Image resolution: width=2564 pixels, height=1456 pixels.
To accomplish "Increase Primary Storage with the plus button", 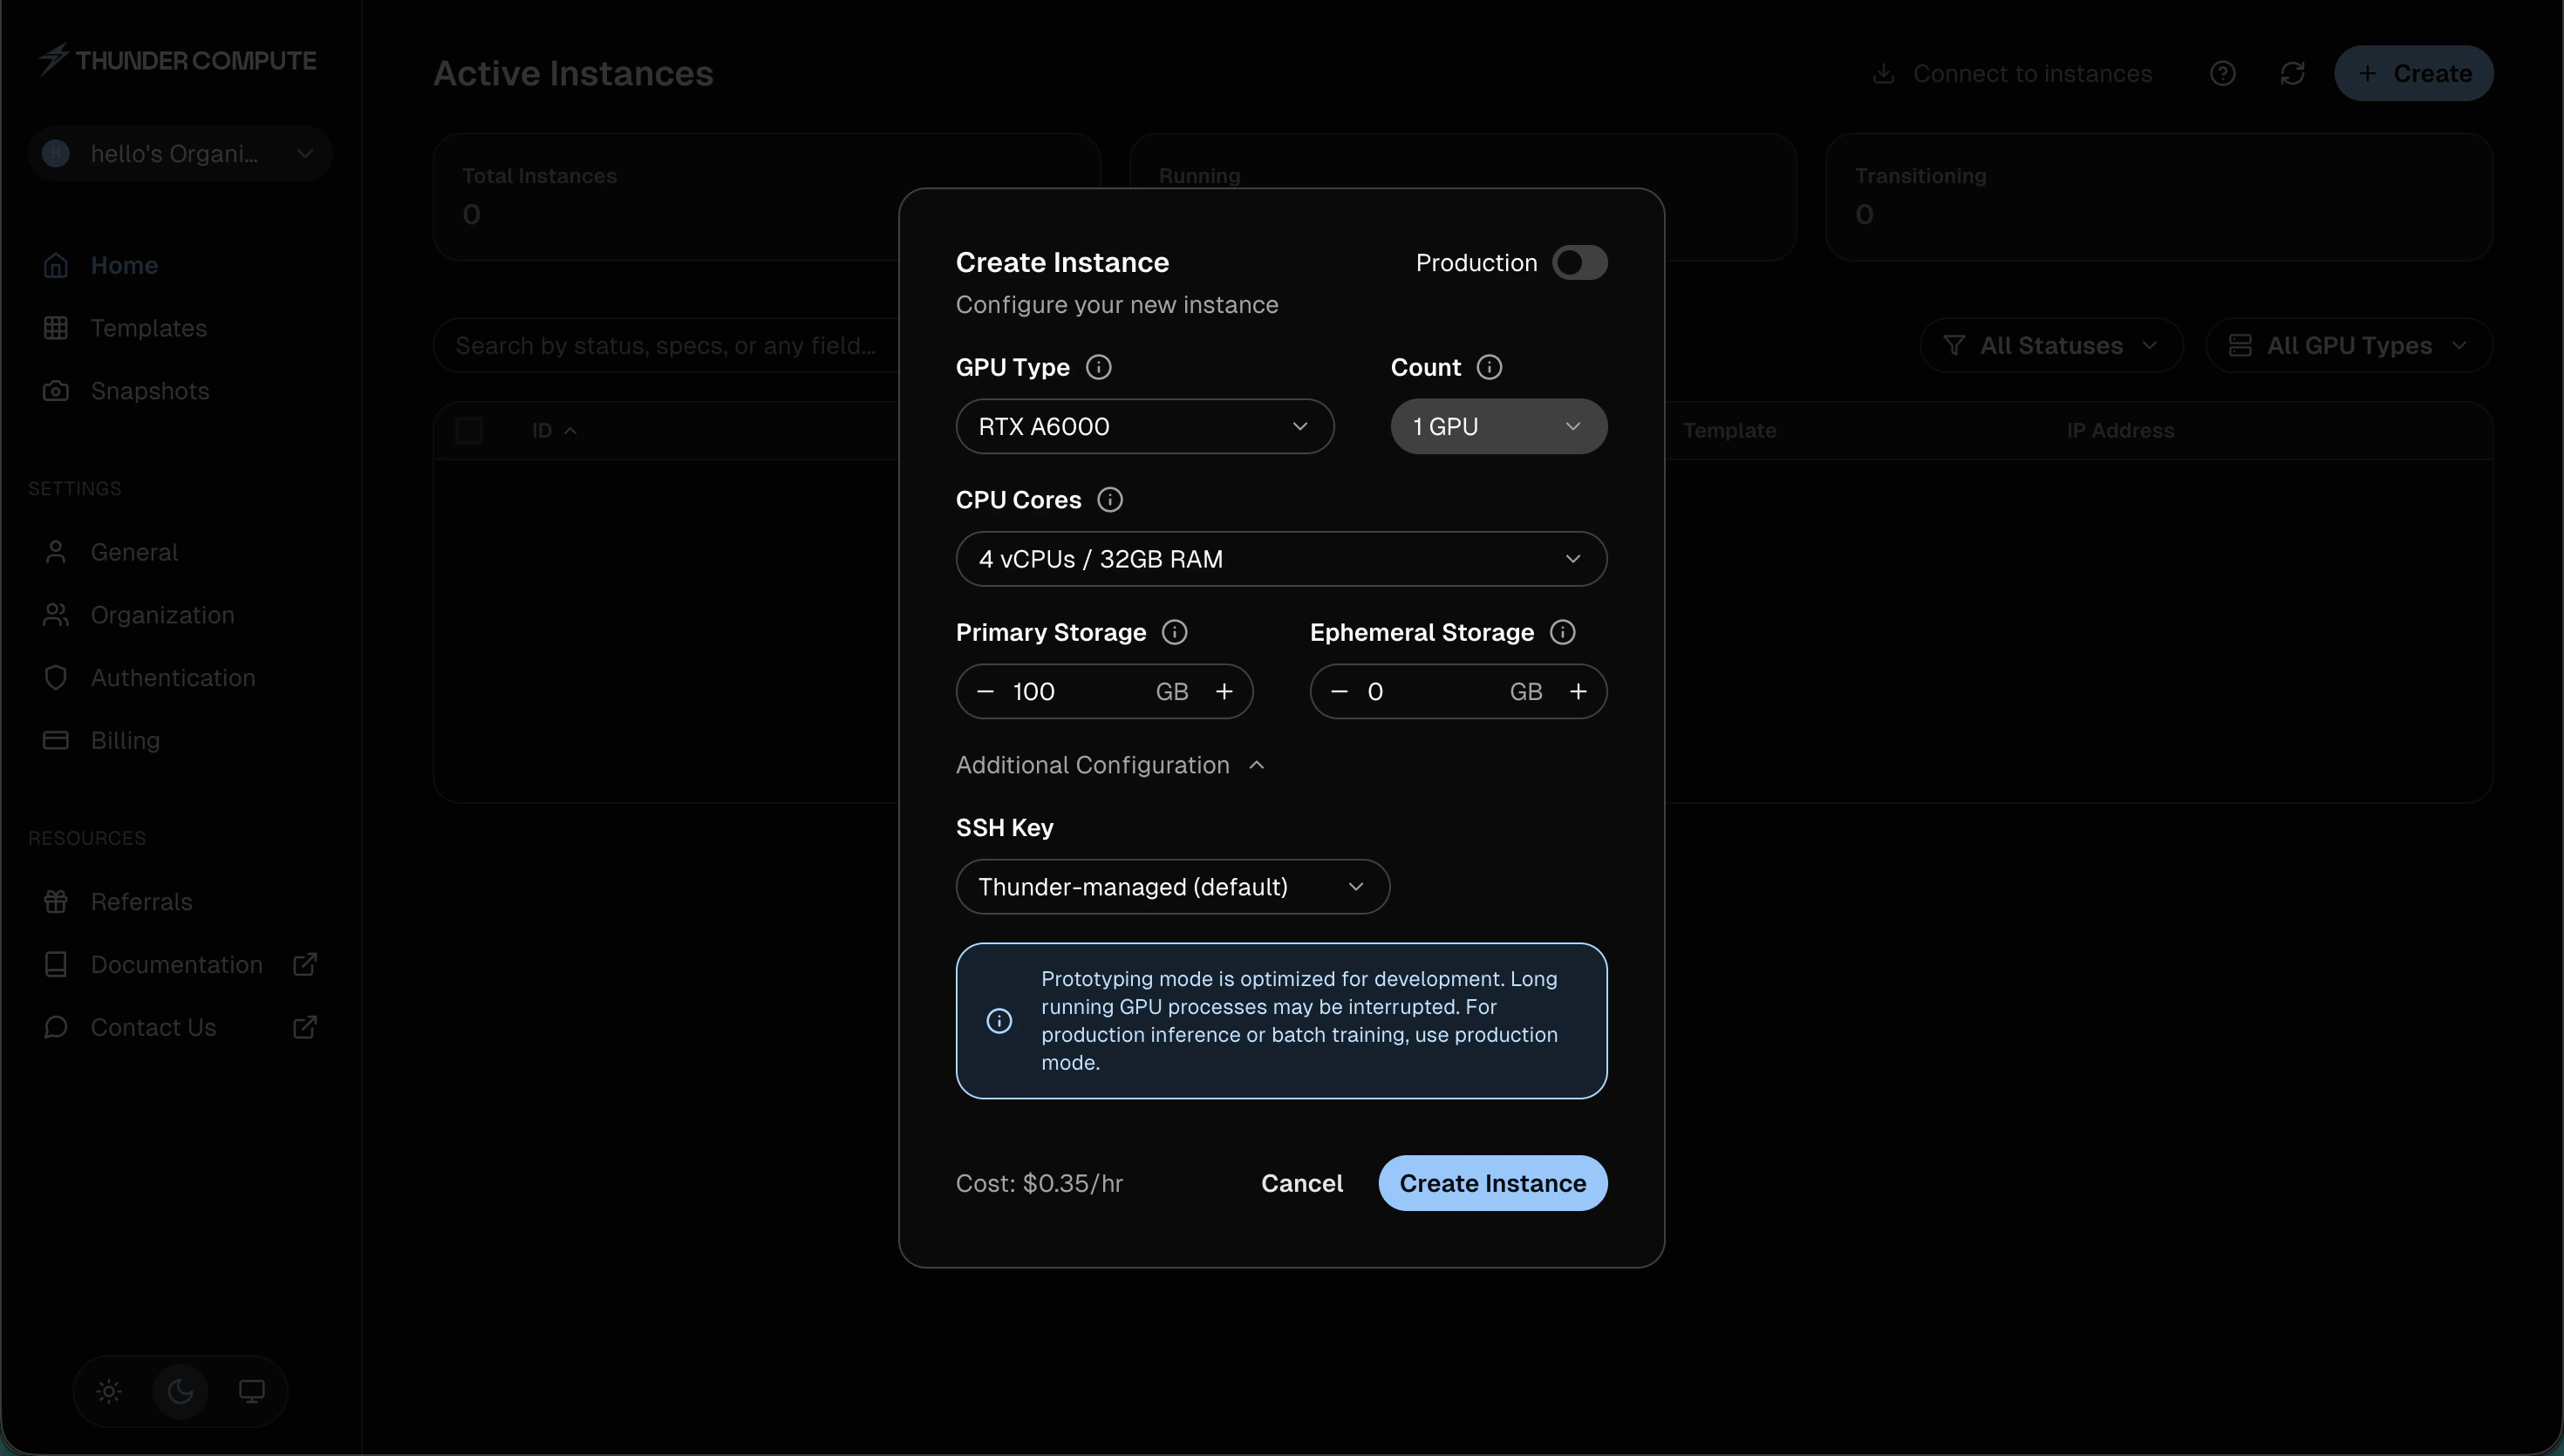I will (1224, 692).
